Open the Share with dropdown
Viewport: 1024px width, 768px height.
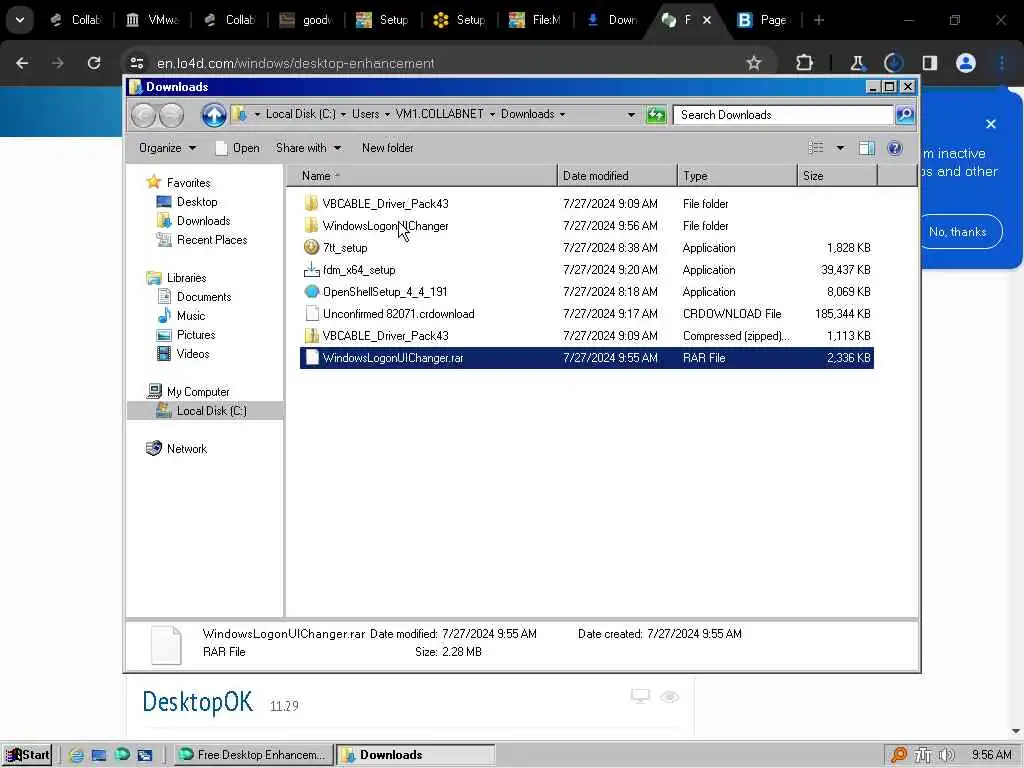point(308,148)
